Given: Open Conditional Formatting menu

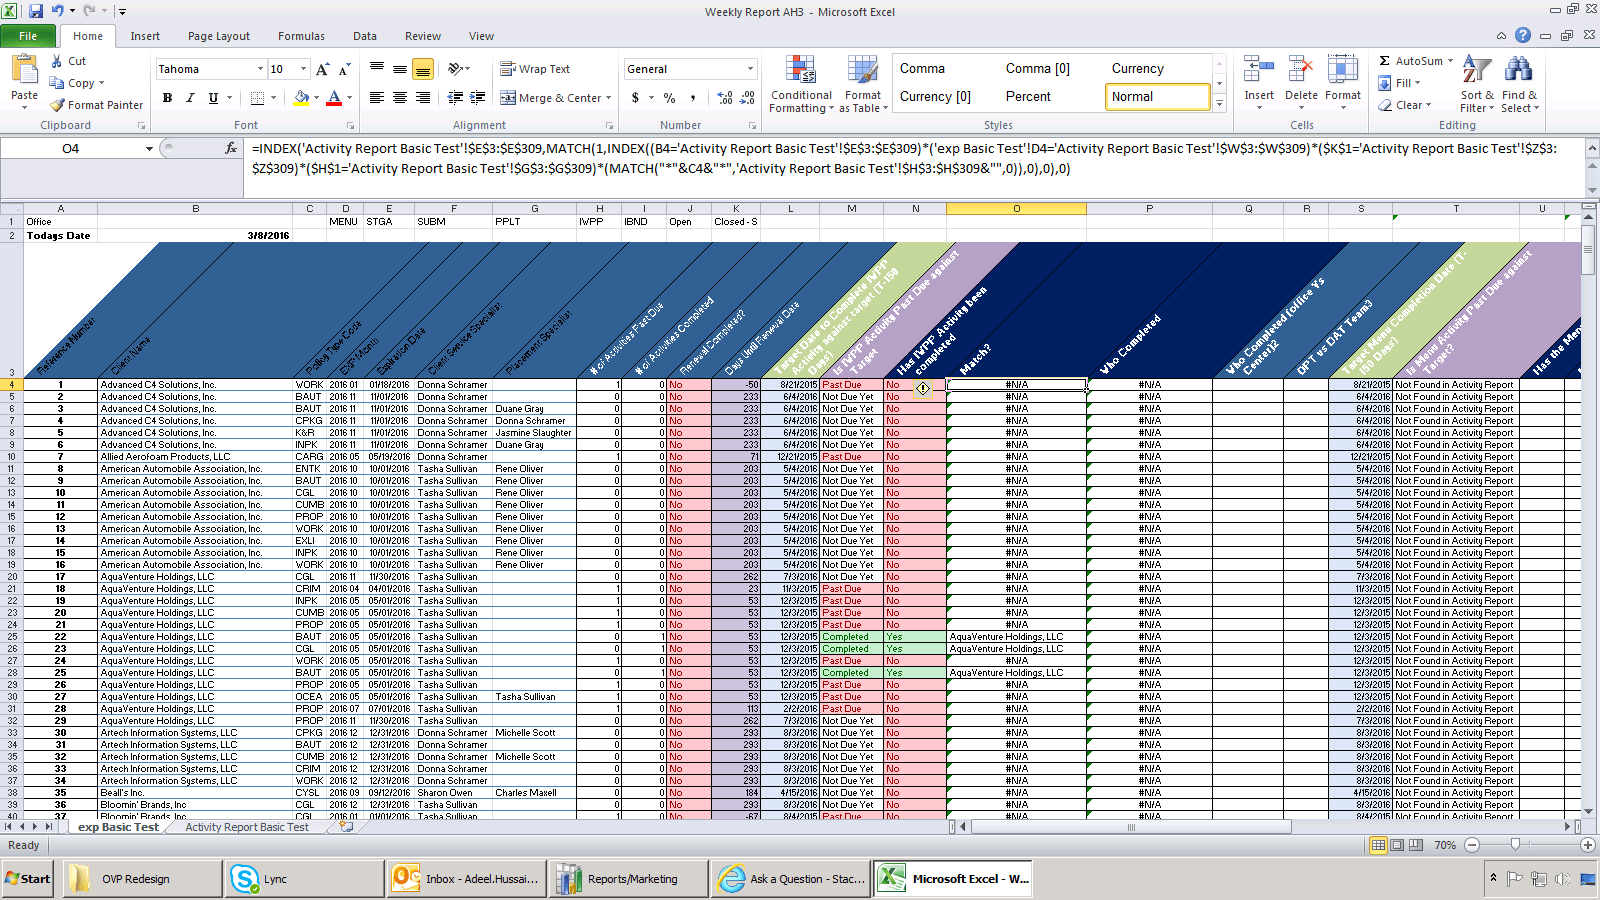Looking at the screenshot, I should pyautogui.click(x=801, y=85).
